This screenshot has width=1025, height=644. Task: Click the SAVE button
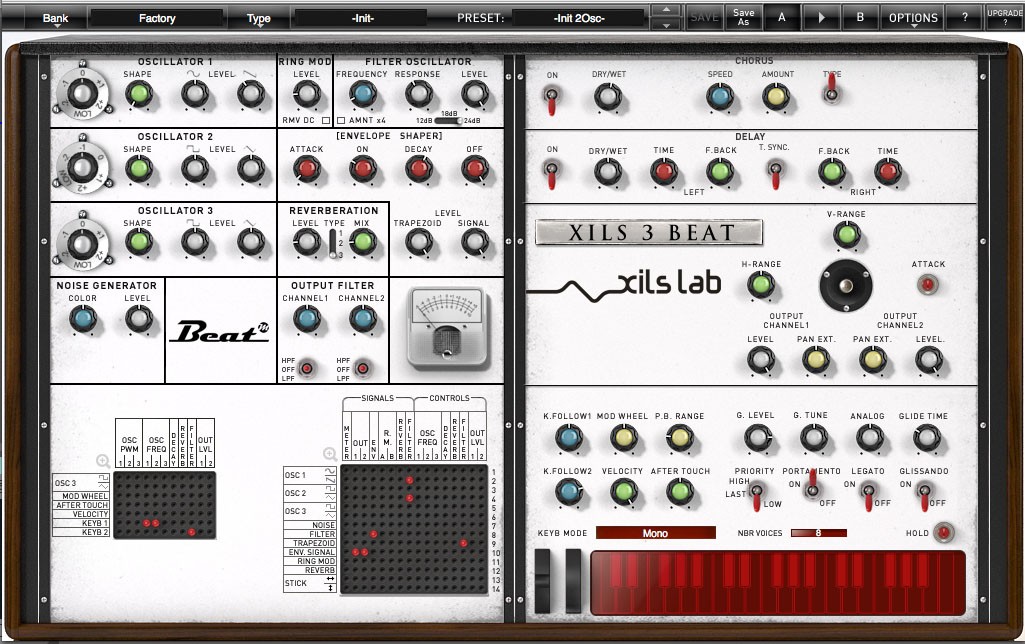click(704, 17)
